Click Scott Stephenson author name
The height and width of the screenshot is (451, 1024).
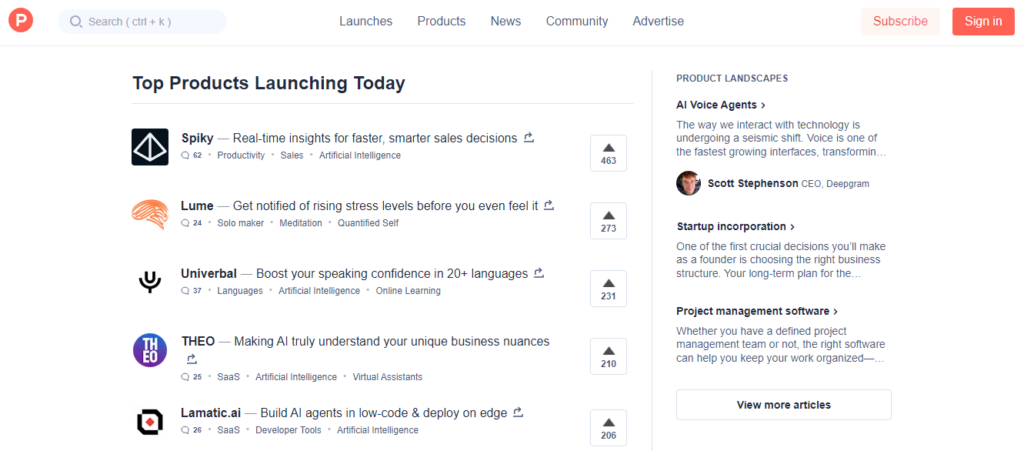[753, 184]
